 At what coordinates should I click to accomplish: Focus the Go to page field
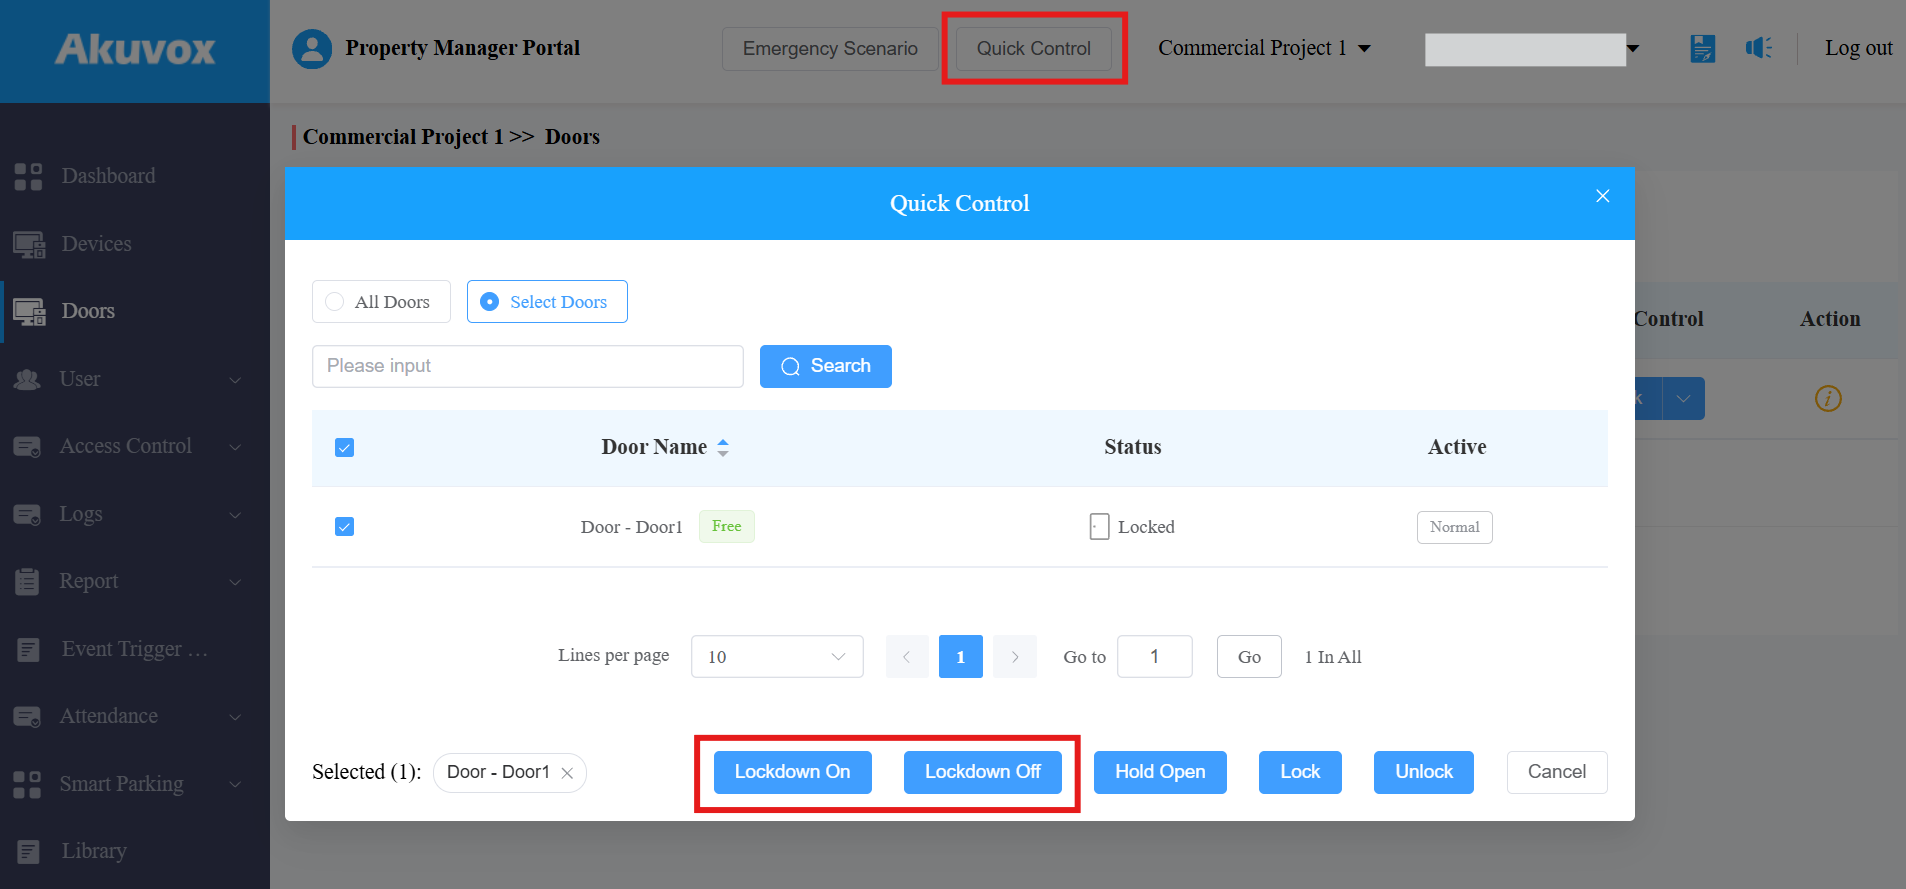1155,657
